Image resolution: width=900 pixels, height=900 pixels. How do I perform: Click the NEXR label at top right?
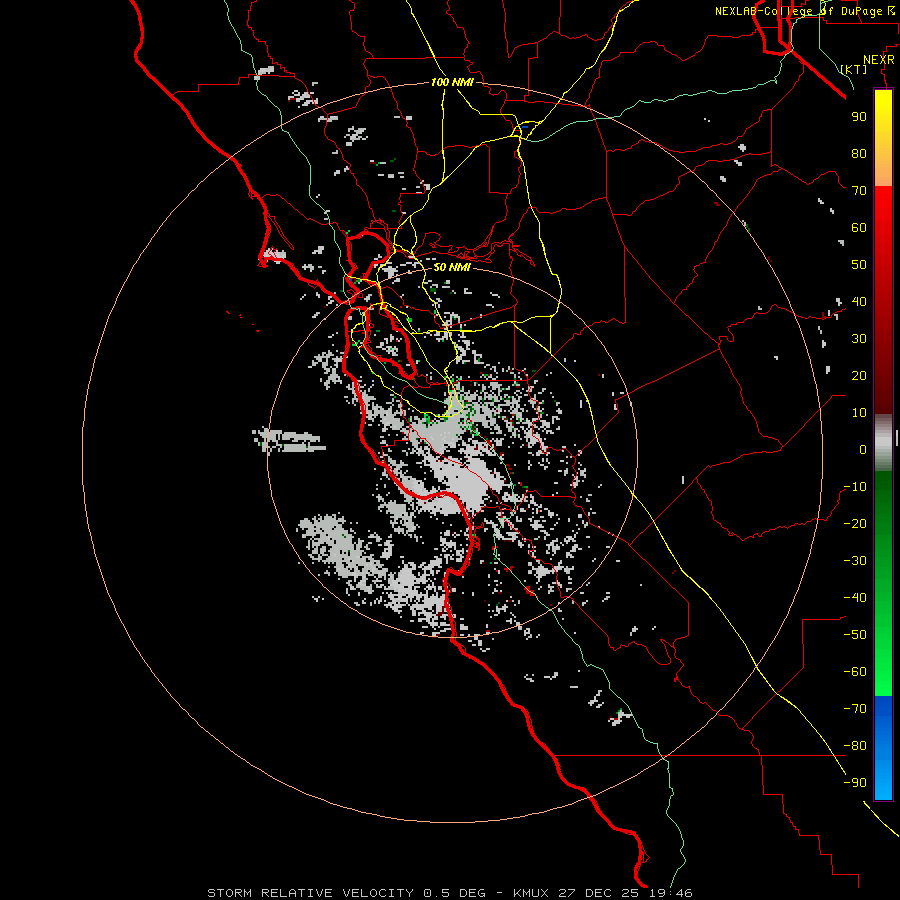(879, 60)
